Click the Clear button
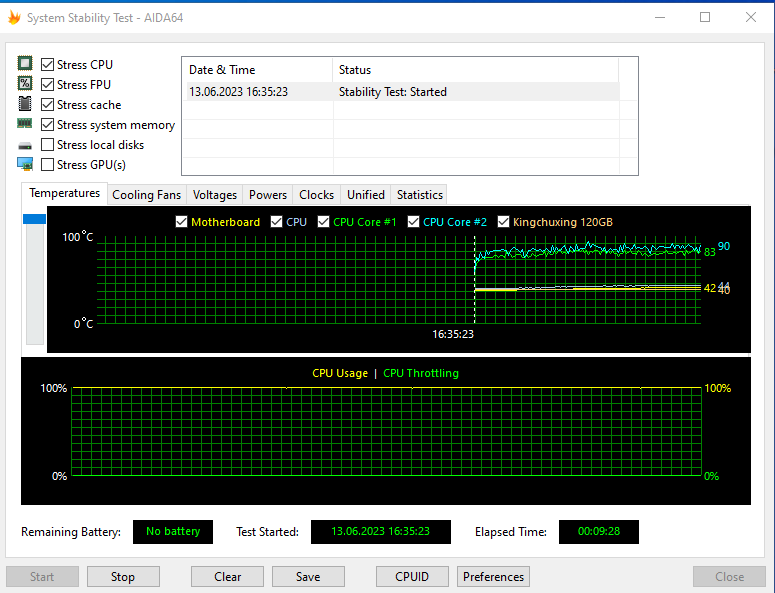Screen dimensions: 775x593 point(227,577)
